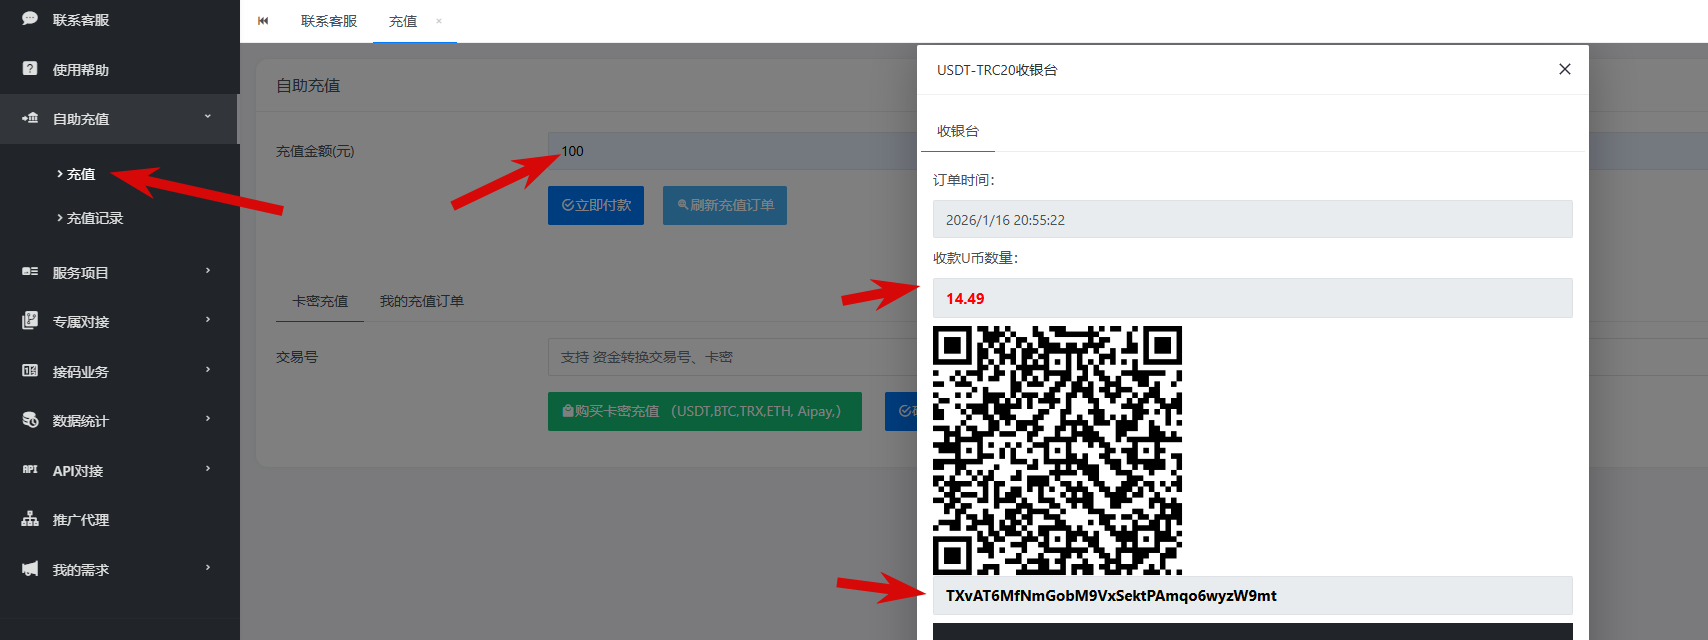Click the TRC20 wallet address field
Viewport: 1708px width, 640px height.
[1253, 595]
